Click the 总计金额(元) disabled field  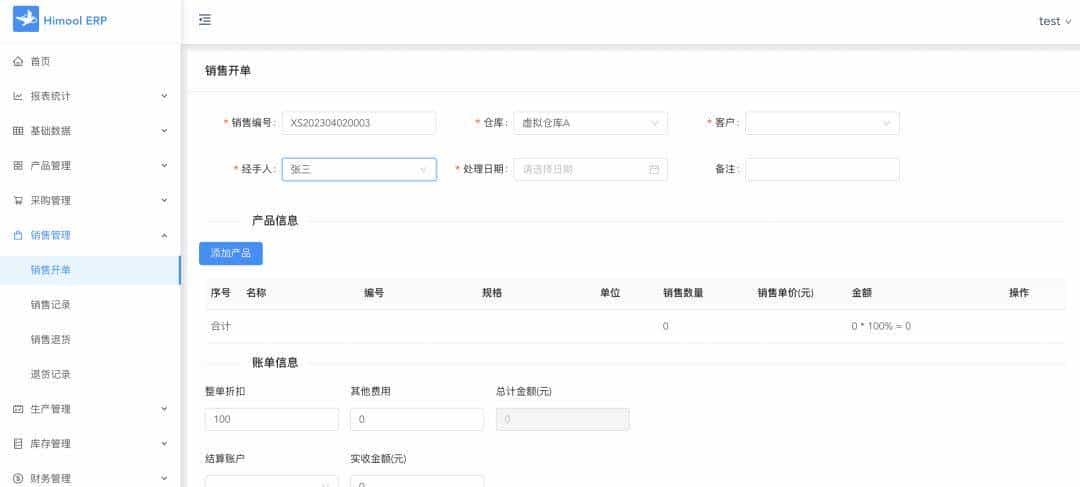click(x=563, y=419)
